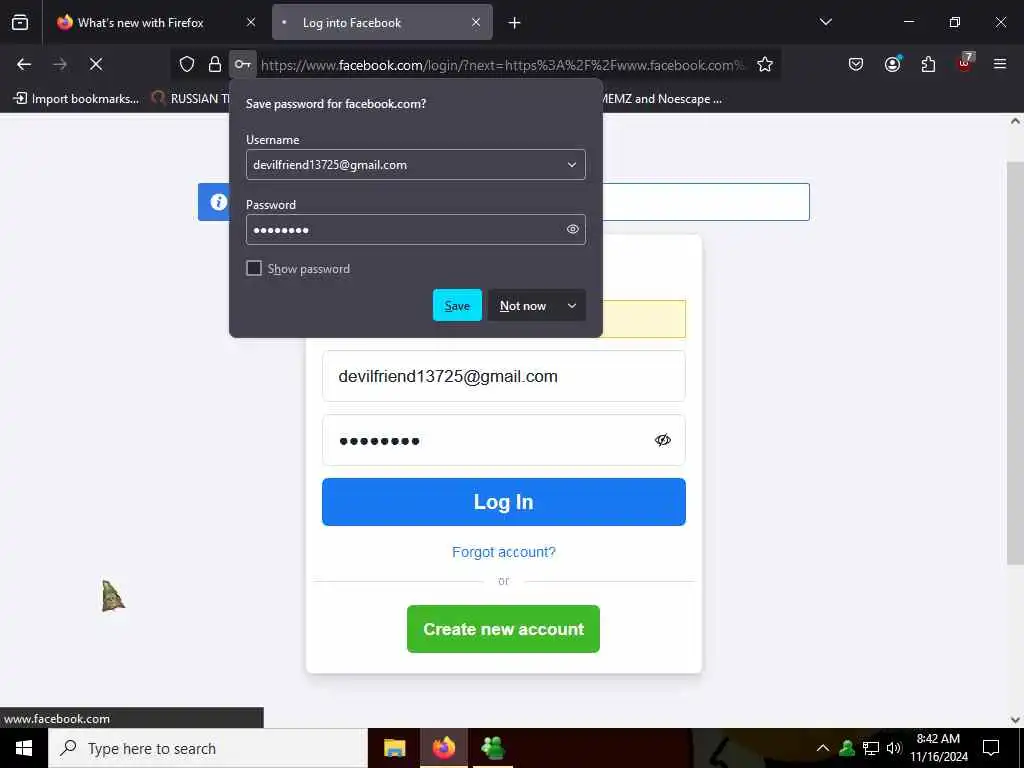Choose Not now in password prompt
The height and width of the screenshot is (768, 1024).
(523, 305)
